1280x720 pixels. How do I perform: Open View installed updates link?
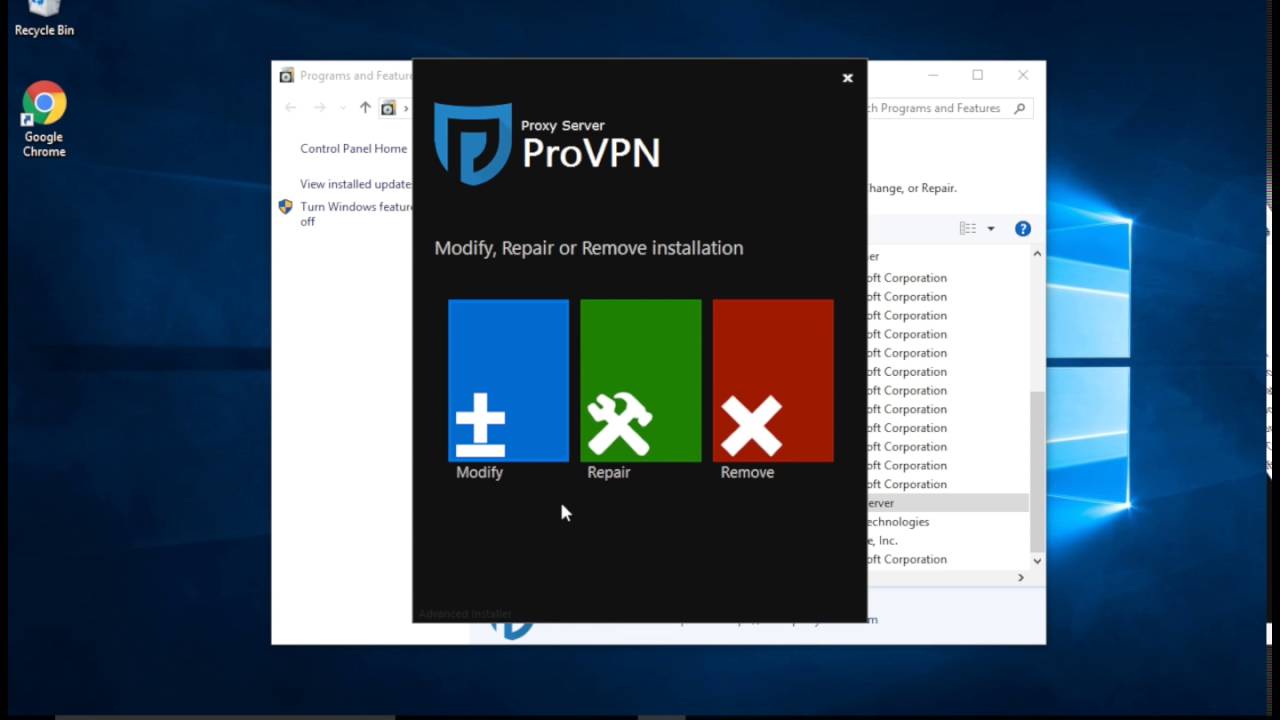pos(356,184)
